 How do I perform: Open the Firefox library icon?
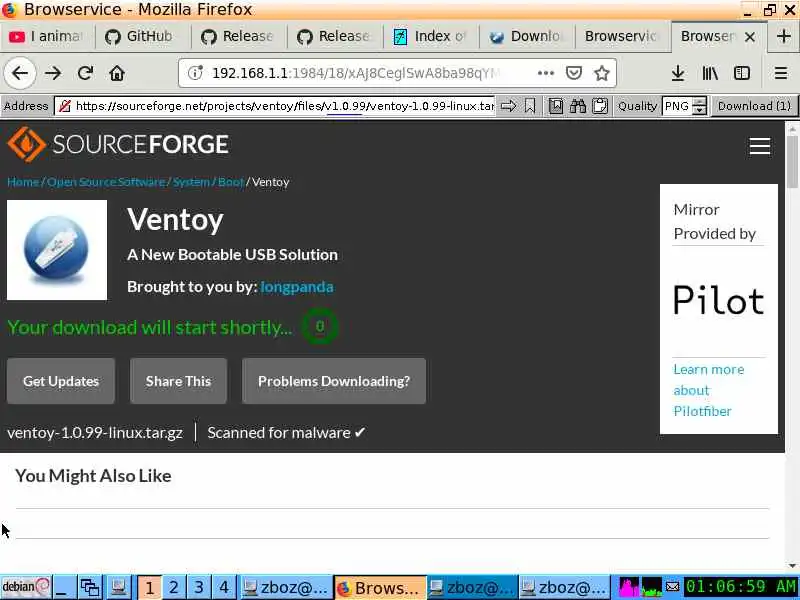pos(710,73)
